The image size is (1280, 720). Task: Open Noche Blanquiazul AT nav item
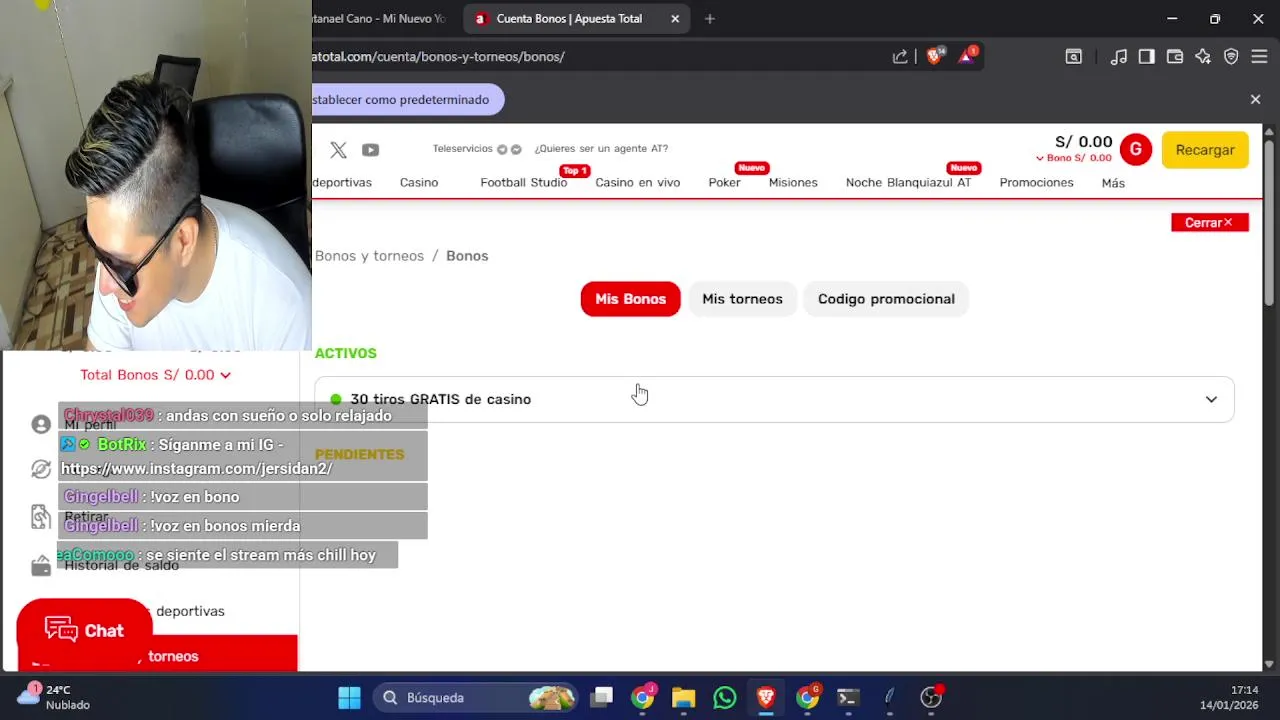pyautogui.click(x=908, y=183)
